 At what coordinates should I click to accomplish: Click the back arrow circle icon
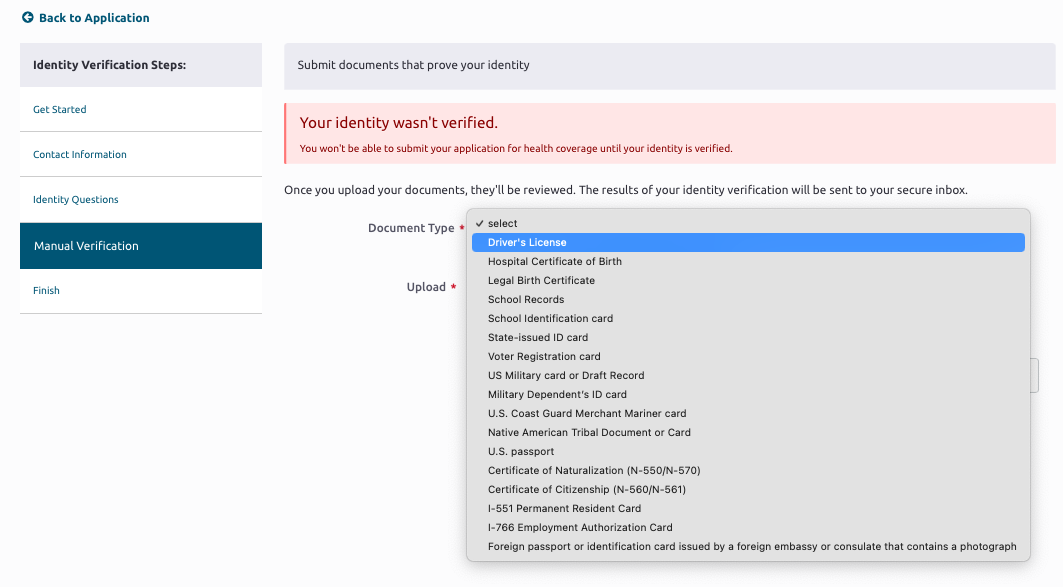[28, 18]
